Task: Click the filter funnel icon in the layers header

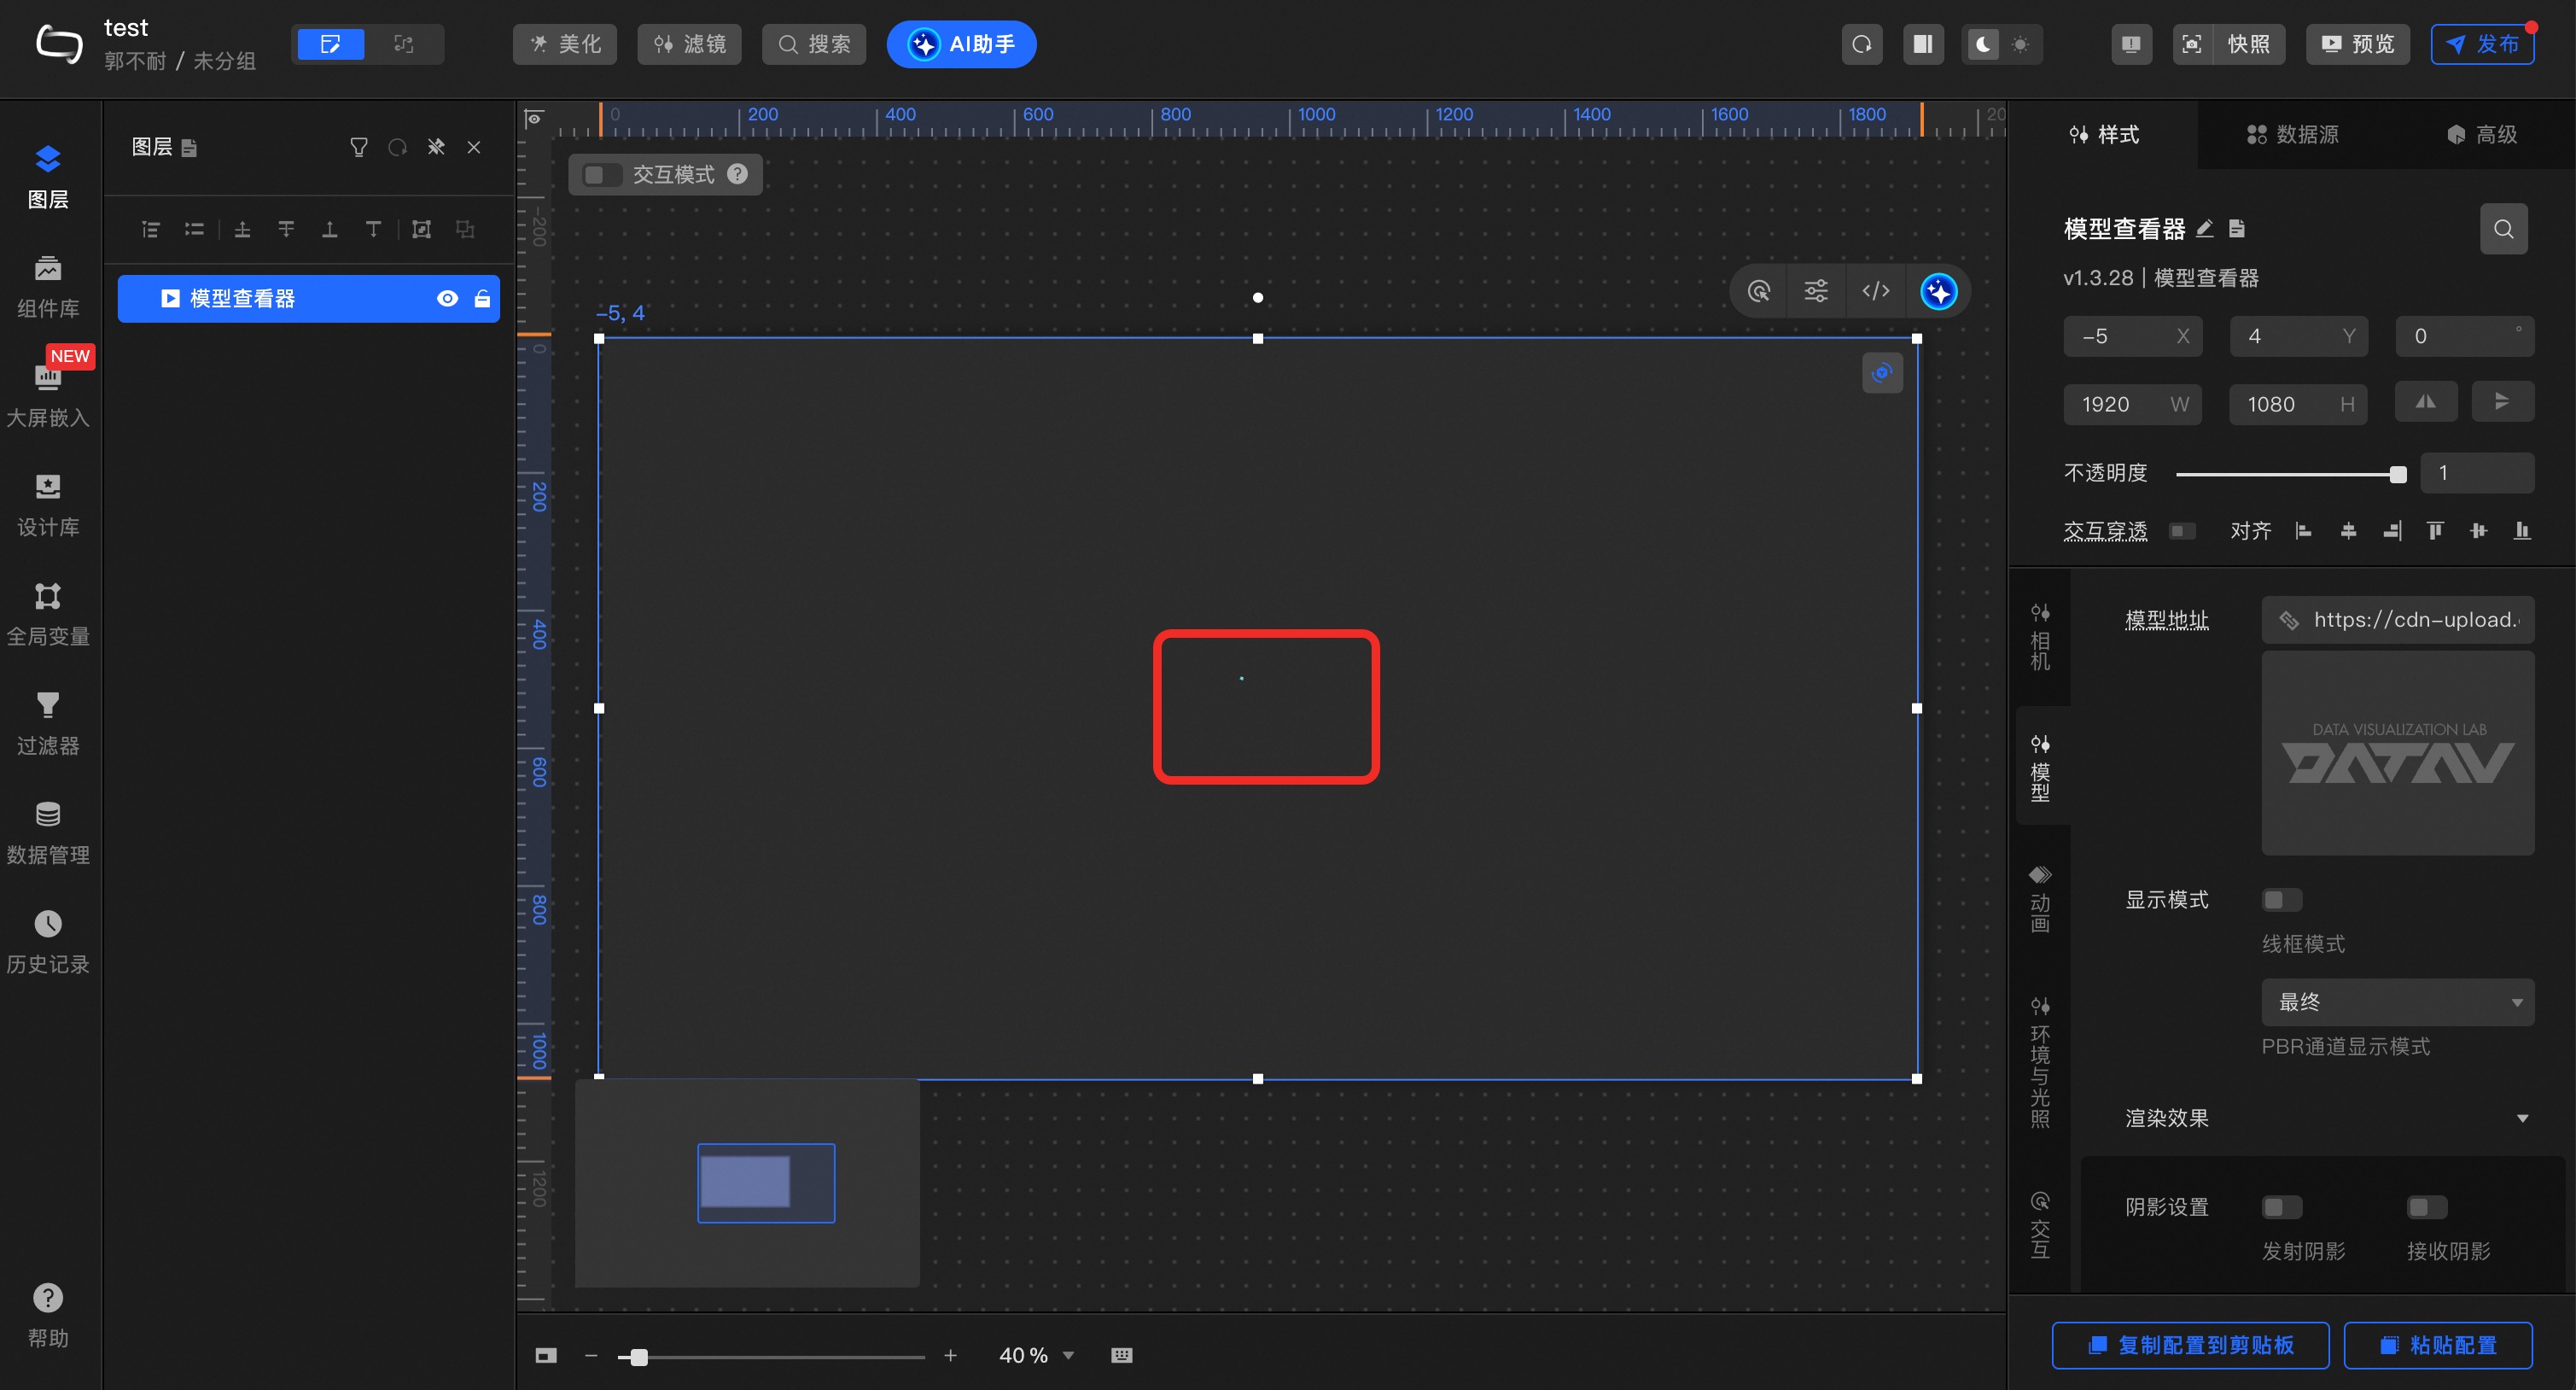Action: (x=358, y=148)
